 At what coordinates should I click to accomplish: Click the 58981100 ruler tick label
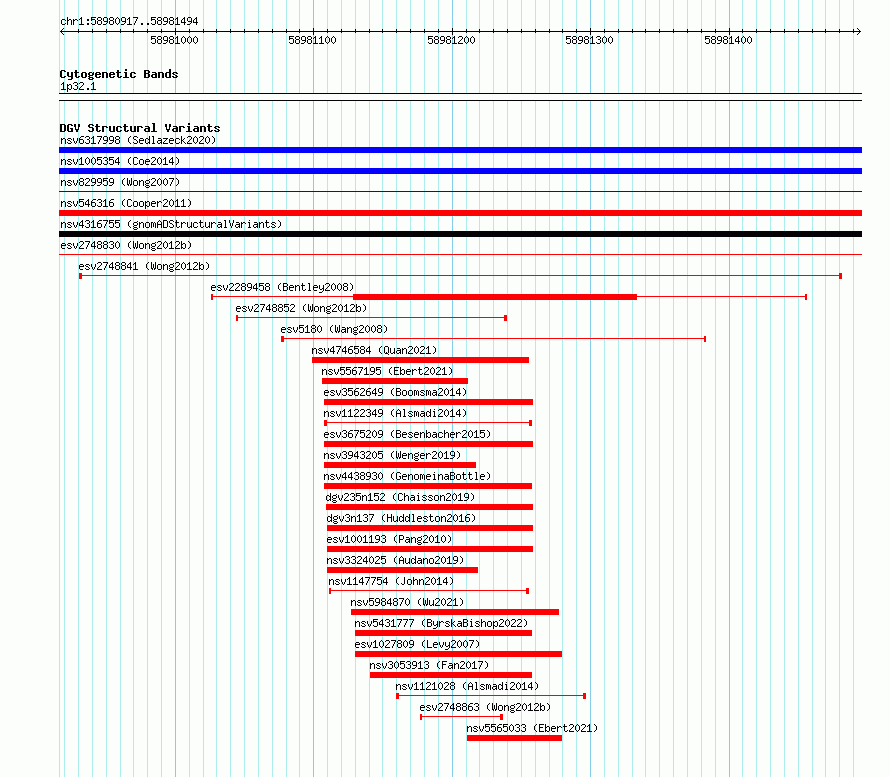point(312,40)
